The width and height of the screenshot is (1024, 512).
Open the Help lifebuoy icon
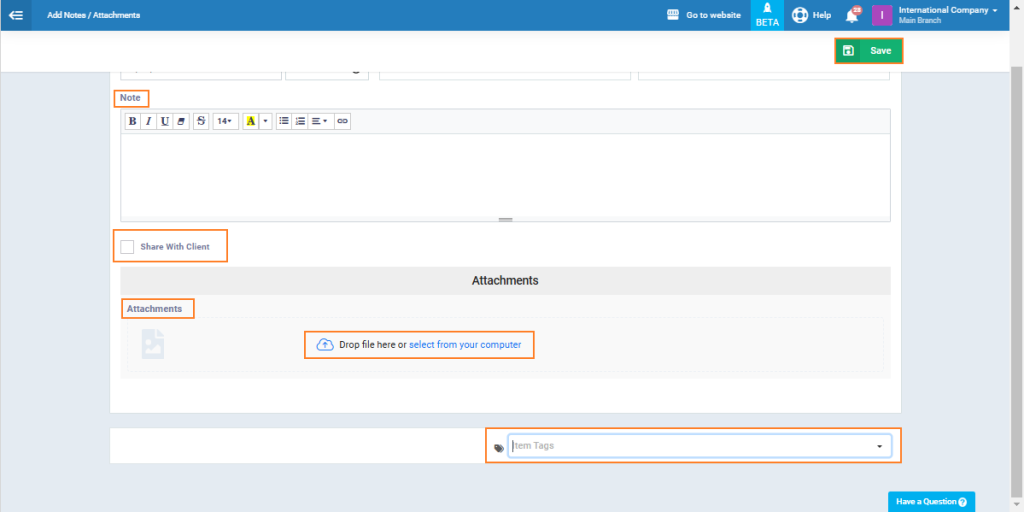point(800,15)
